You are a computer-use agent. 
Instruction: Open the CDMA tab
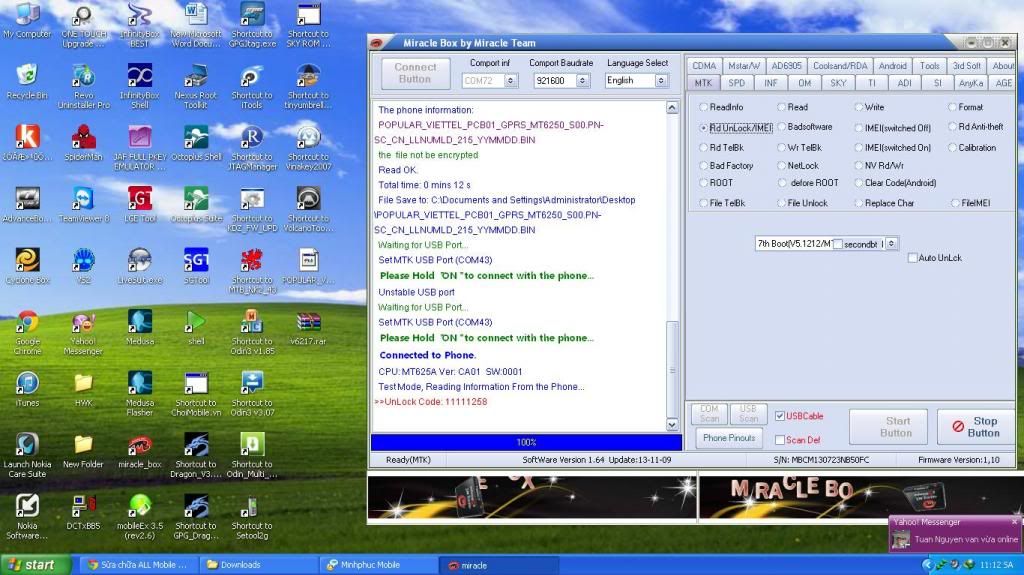coord(704,66)
